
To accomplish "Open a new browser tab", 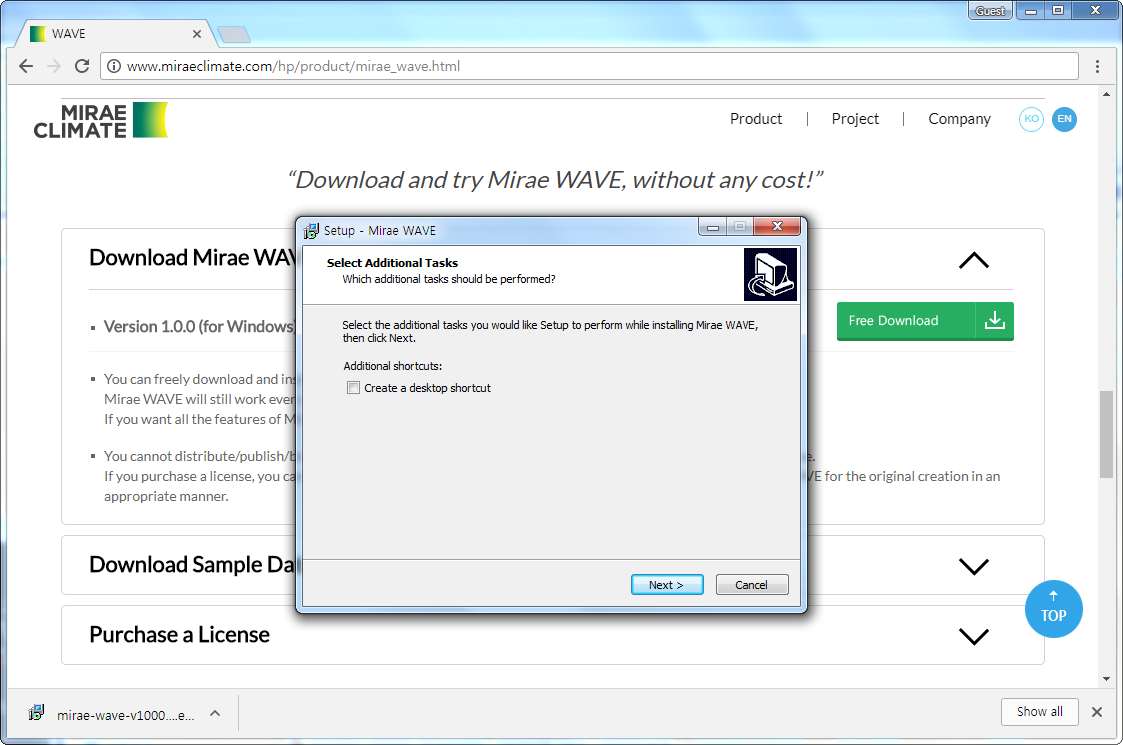I will [233, 34].
